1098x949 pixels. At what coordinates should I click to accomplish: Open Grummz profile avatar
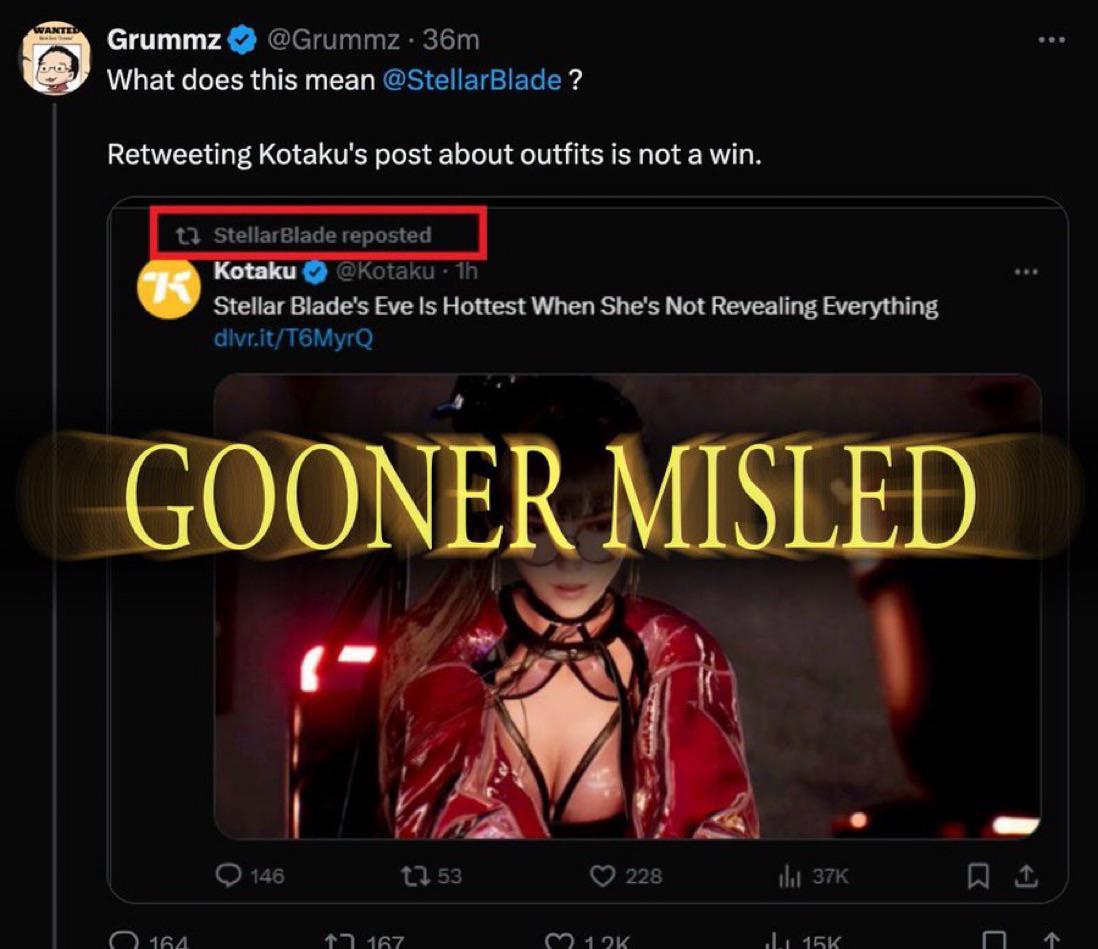[56, 56]
